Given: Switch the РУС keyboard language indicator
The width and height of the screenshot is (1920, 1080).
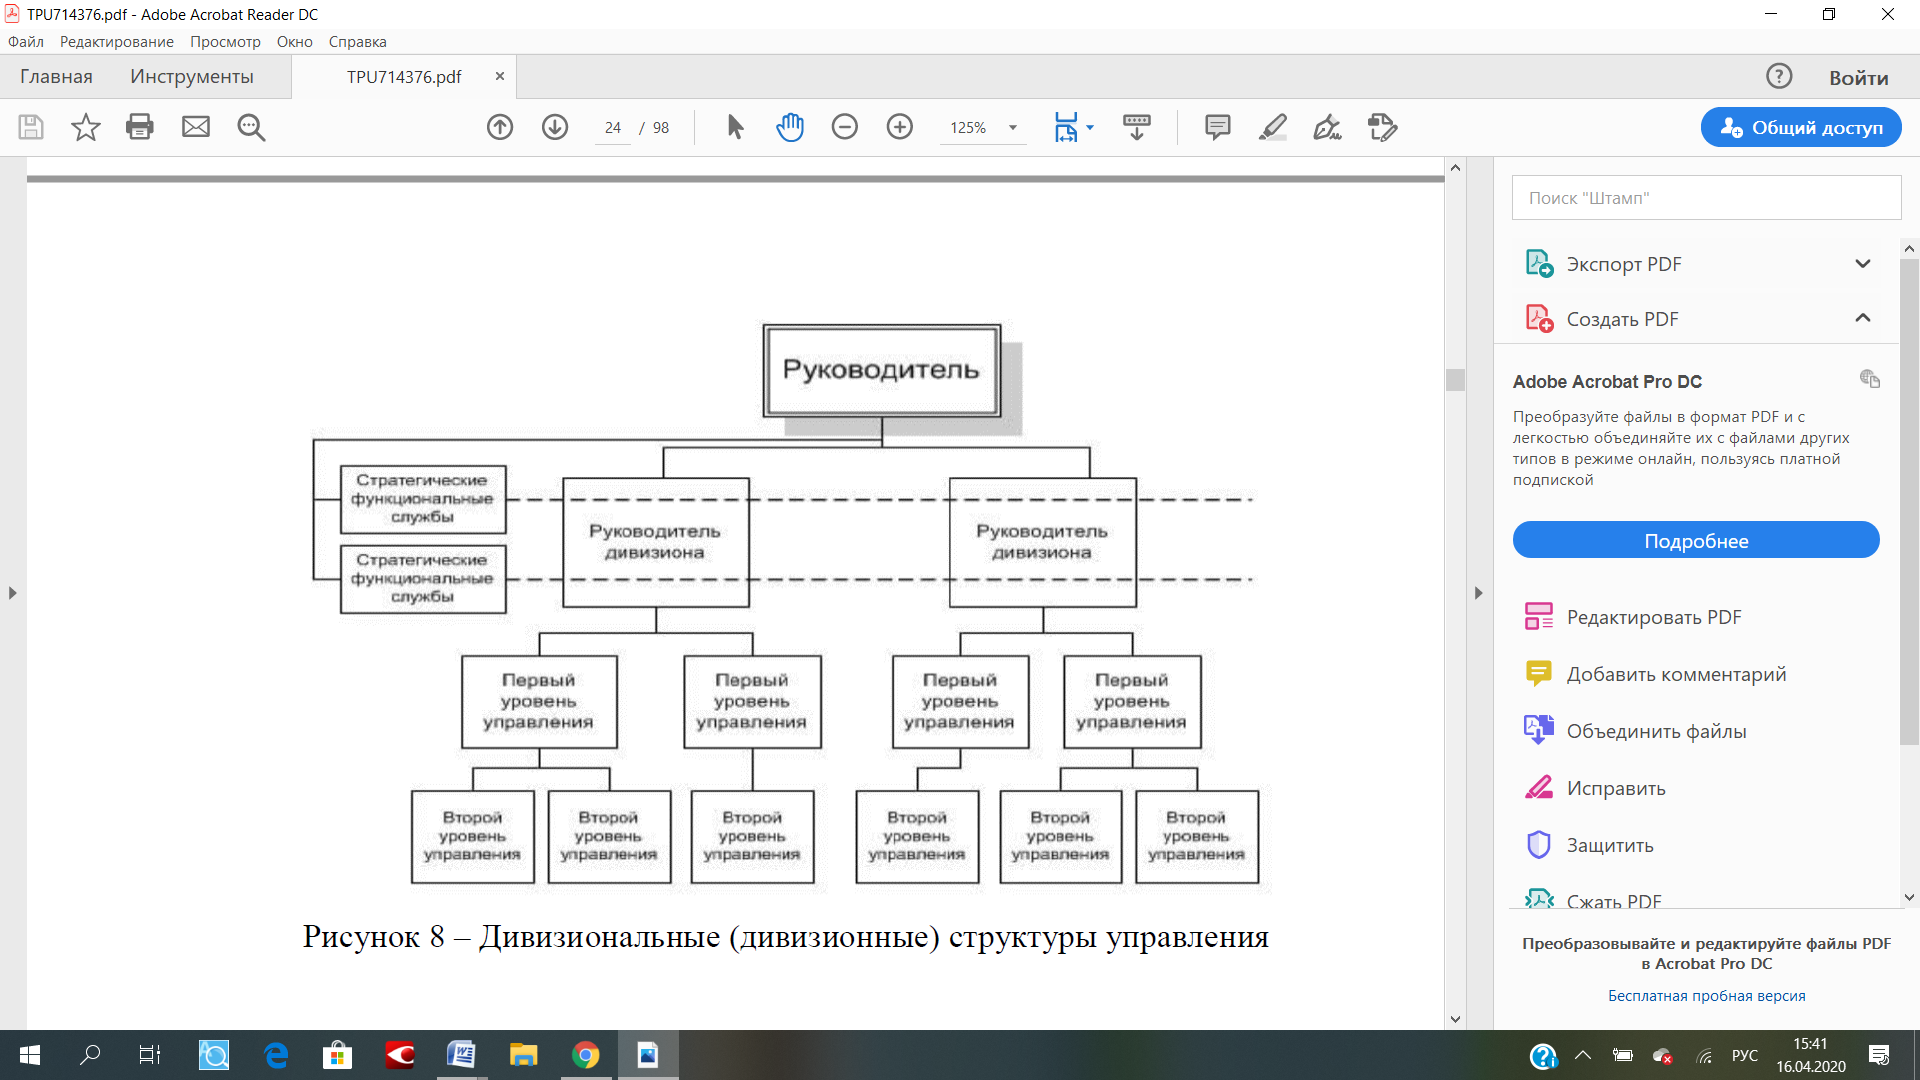Looking at the screenshot, I should pos(1745,1055).
